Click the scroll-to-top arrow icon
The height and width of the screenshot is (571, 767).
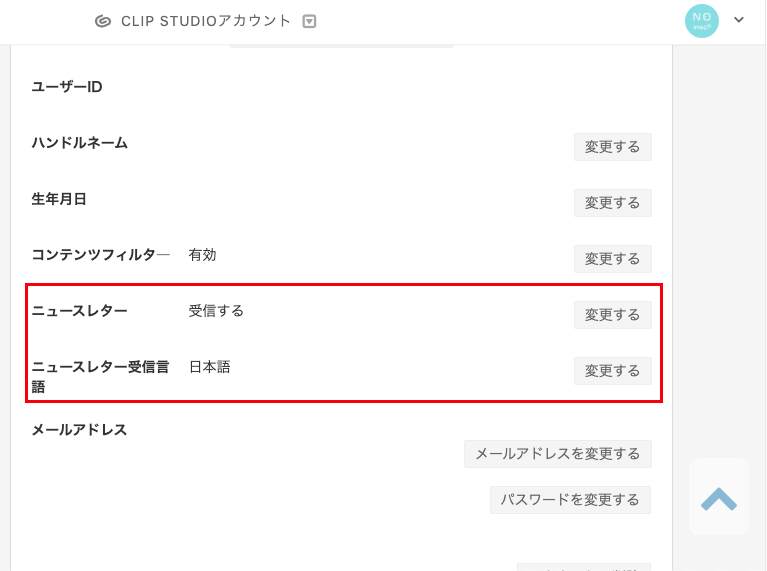coord(719,496)
